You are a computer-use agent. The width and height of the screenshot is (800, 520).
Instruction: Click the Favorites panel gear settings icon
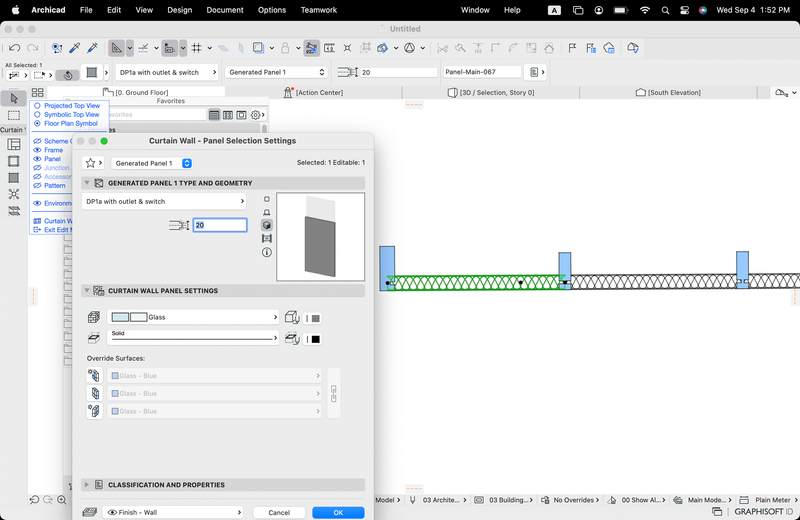[256, 115]
